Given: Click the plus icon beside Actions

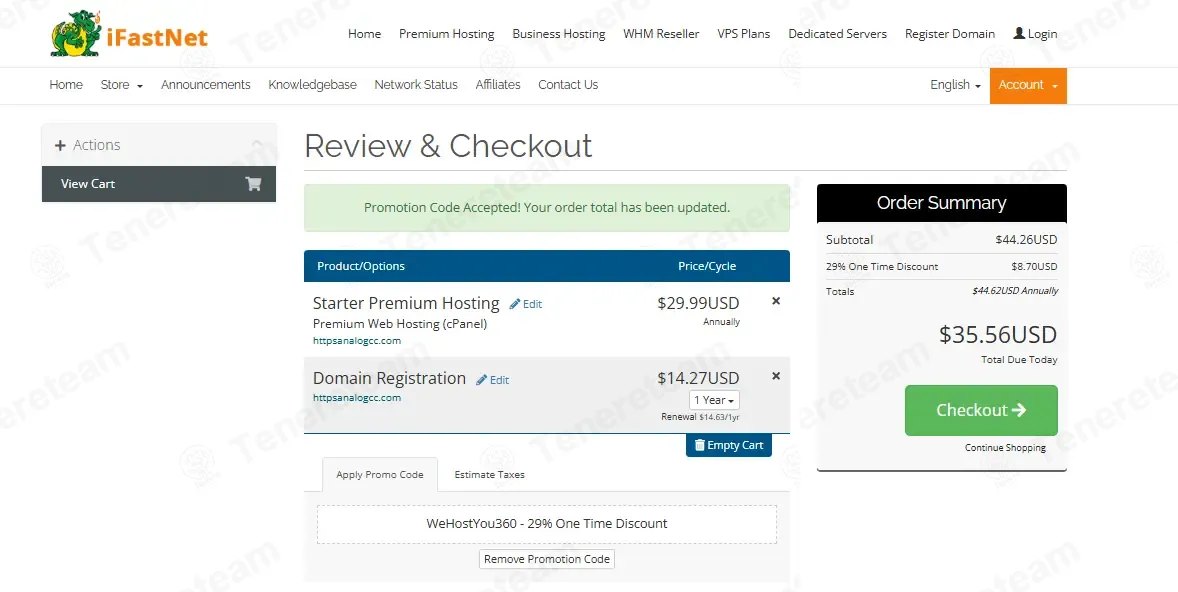Looking at the screenshot, I should point(60,145).
